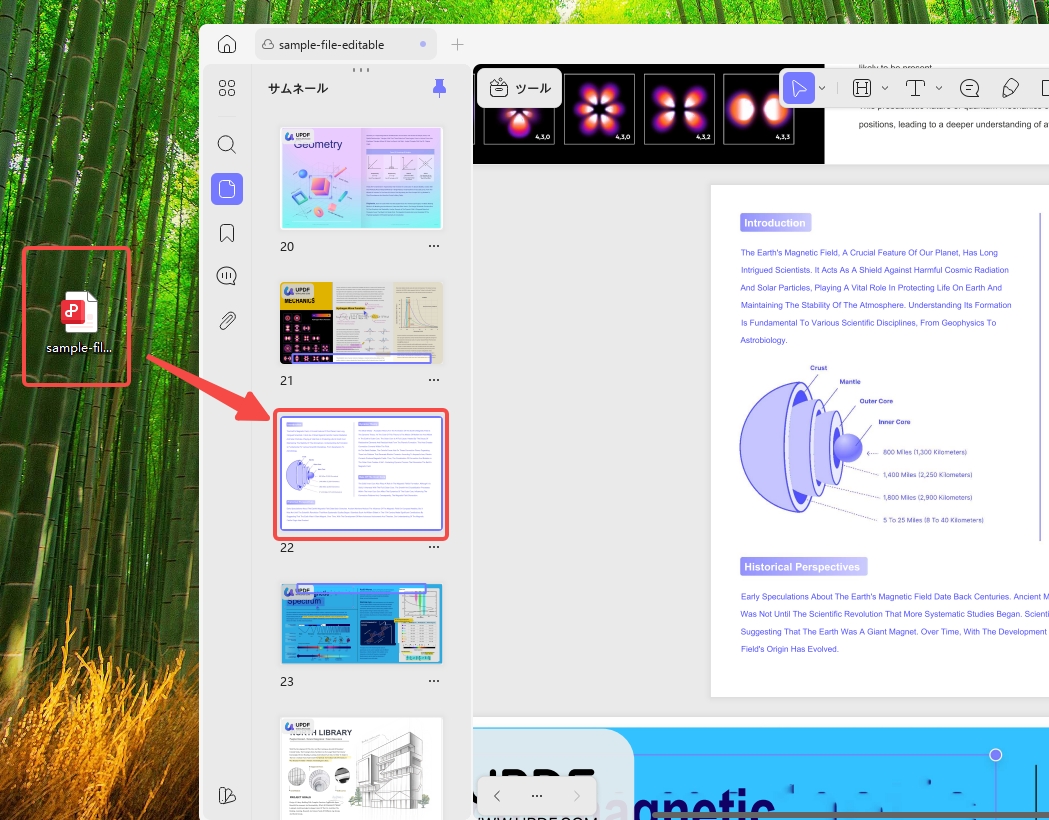This screenshot has width=1049, height=820.
Task: Click the Historical Perspectives heading
Action: point(803,567)
